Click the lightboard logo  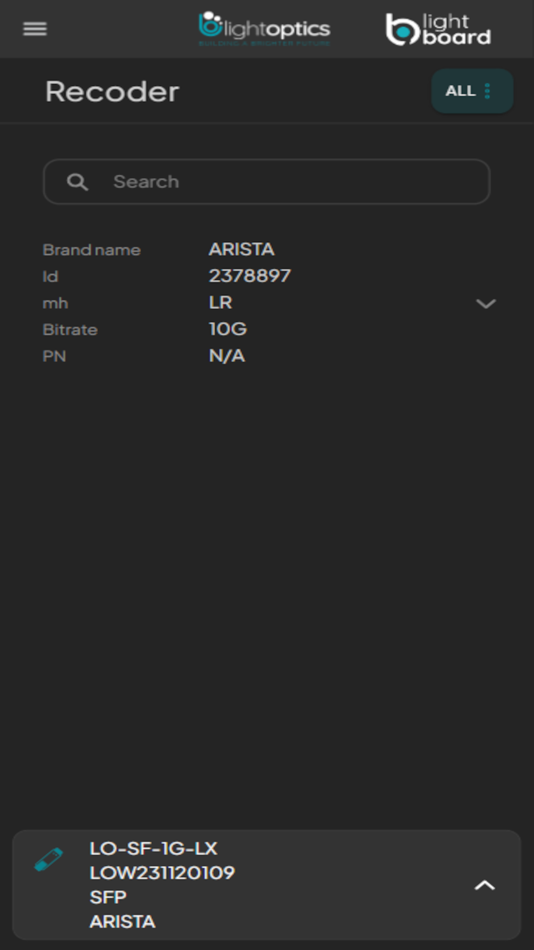point(438,29)
